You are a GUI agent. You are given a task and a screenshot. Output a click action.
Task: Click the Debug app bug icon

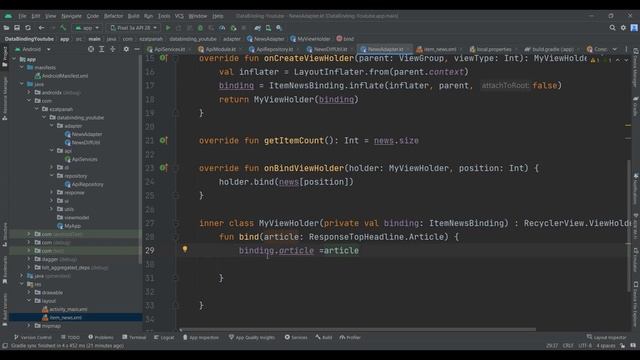tap(200, 28)
